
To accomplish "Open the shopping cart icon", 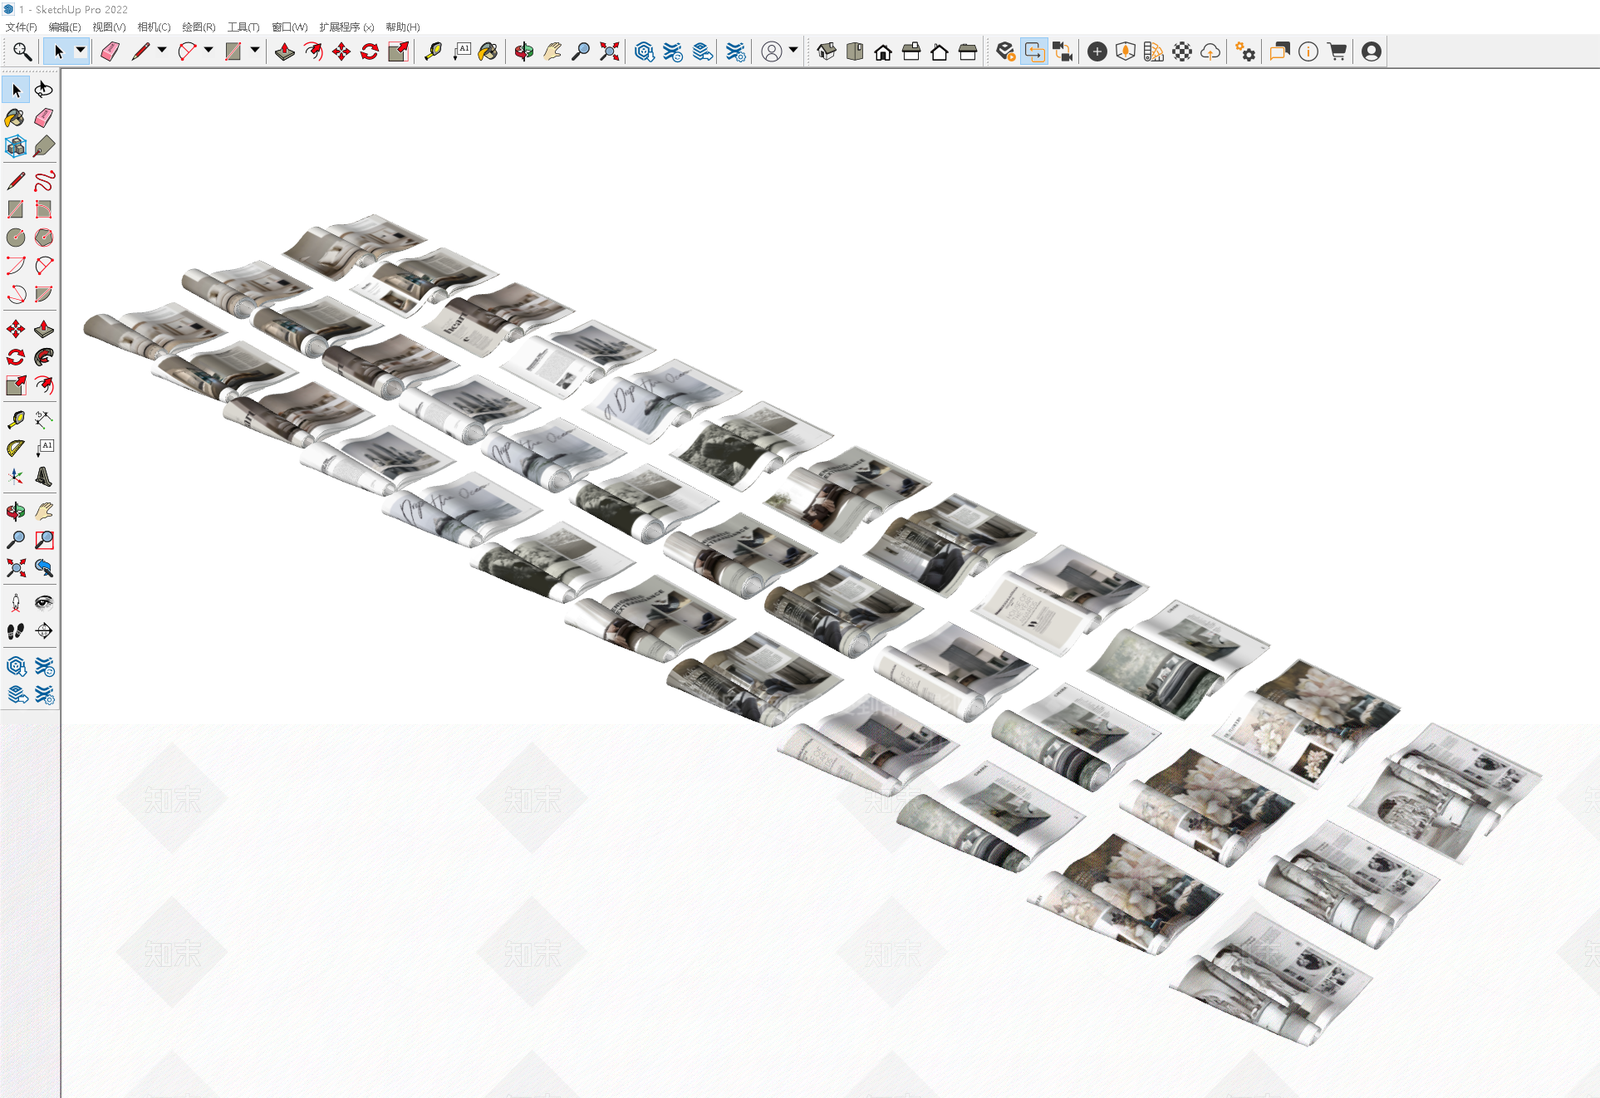I will pos(1337,52).
